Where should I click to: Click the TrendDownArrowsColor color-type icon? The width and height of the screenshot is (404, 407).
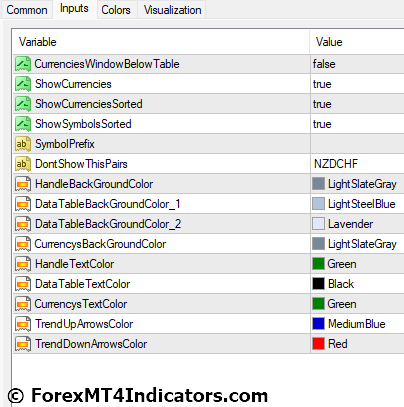[x=23, y=344]
